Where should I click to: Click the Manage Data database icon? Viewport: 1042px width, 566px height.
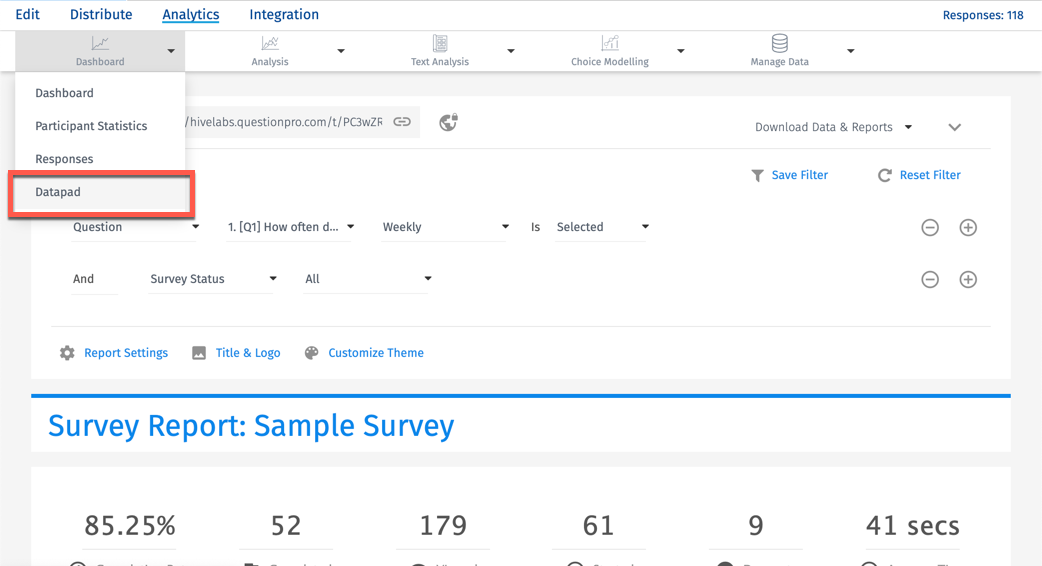pyautogui.click(x=779, y=43)
